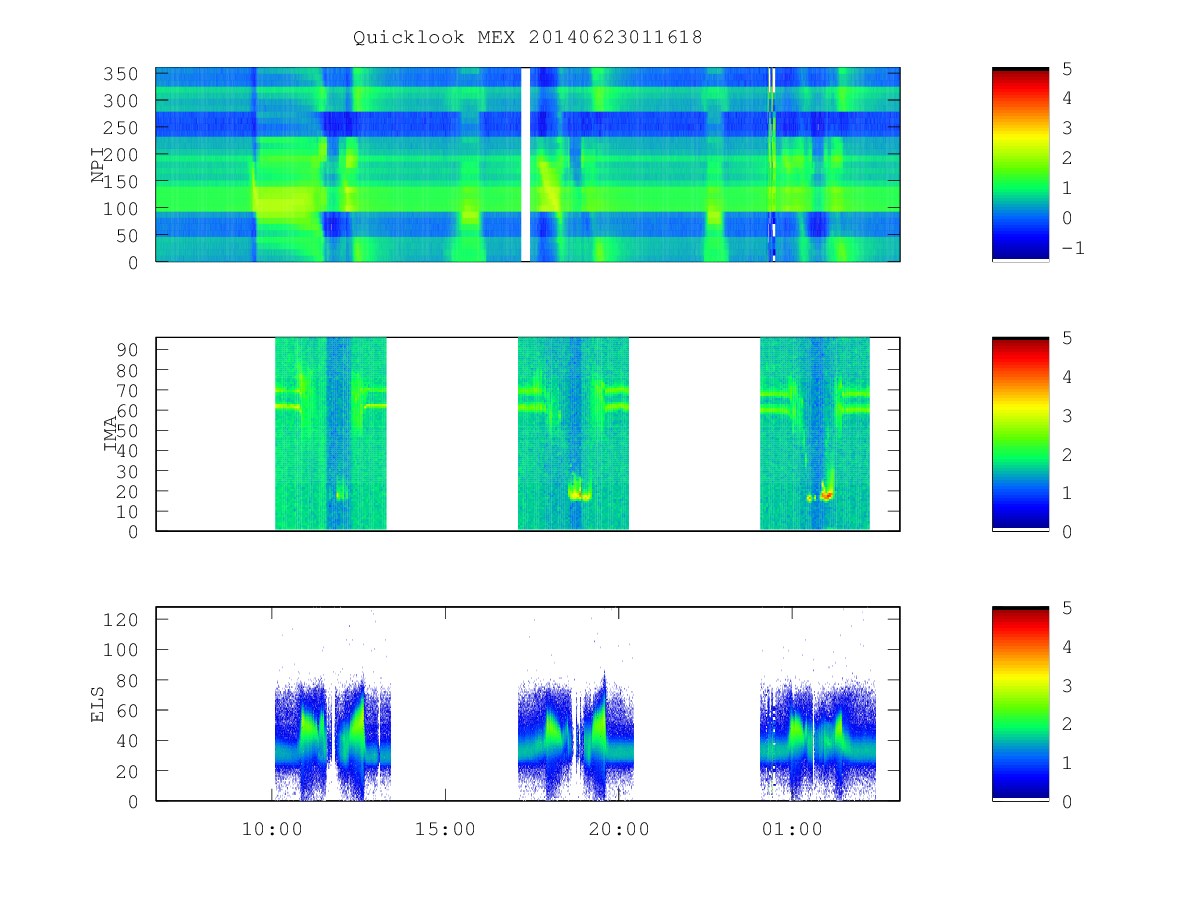1200x900 pixels.
Task: Click the 01:00 time axis label
Action: pyautogui.click(x=792, y=829)
